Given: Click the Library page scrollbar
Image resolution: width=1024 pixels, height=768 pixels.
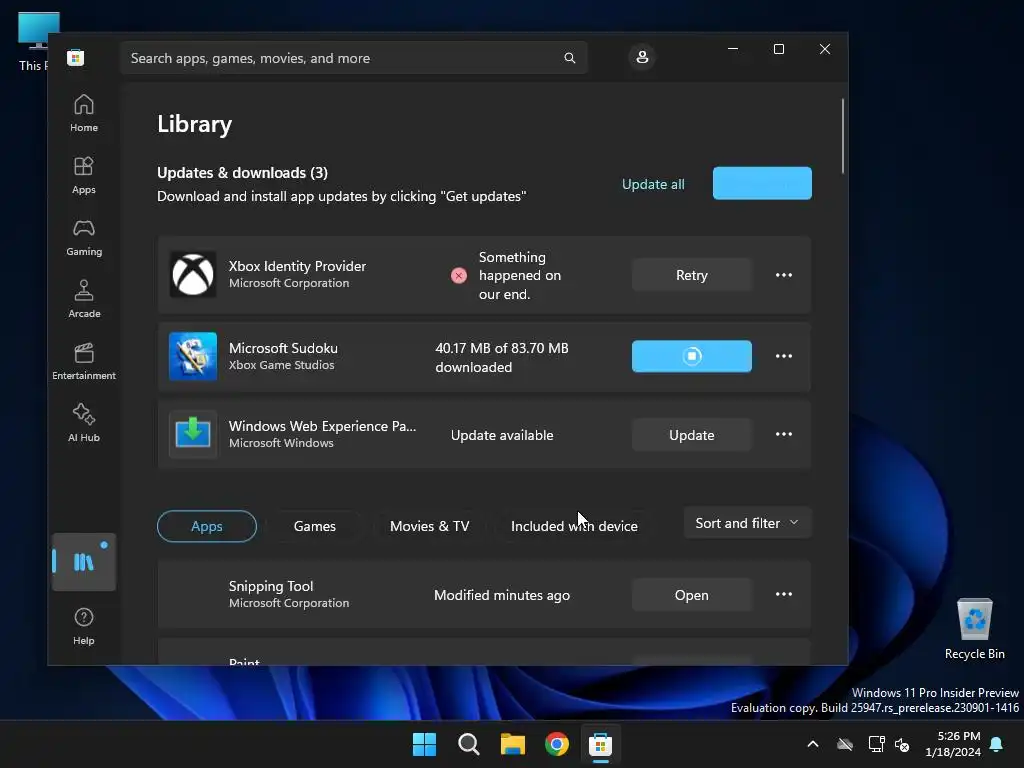Looking at the screenshot, I should click(842, 136).
